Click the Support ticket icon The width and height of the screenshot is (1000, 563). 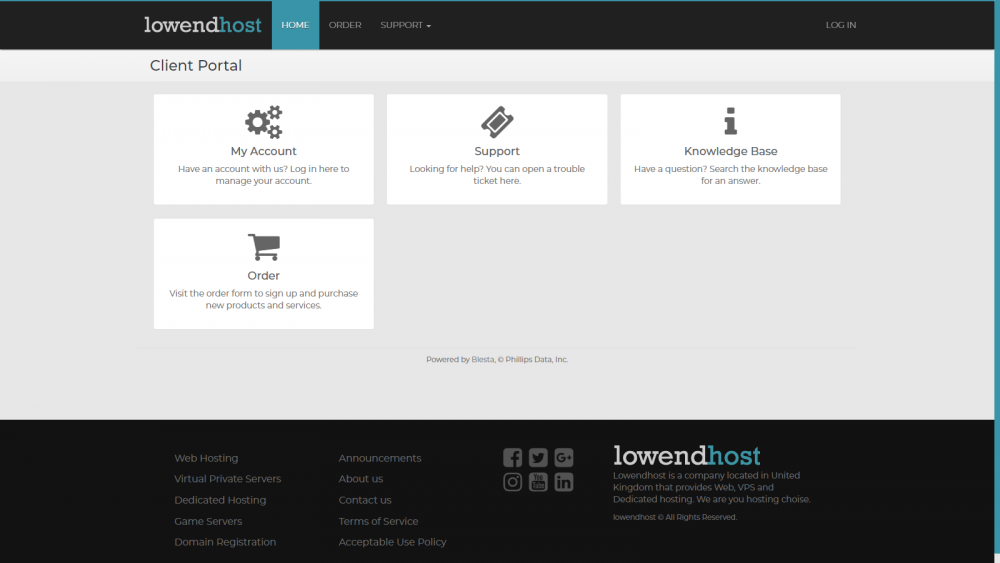point(497,122)
